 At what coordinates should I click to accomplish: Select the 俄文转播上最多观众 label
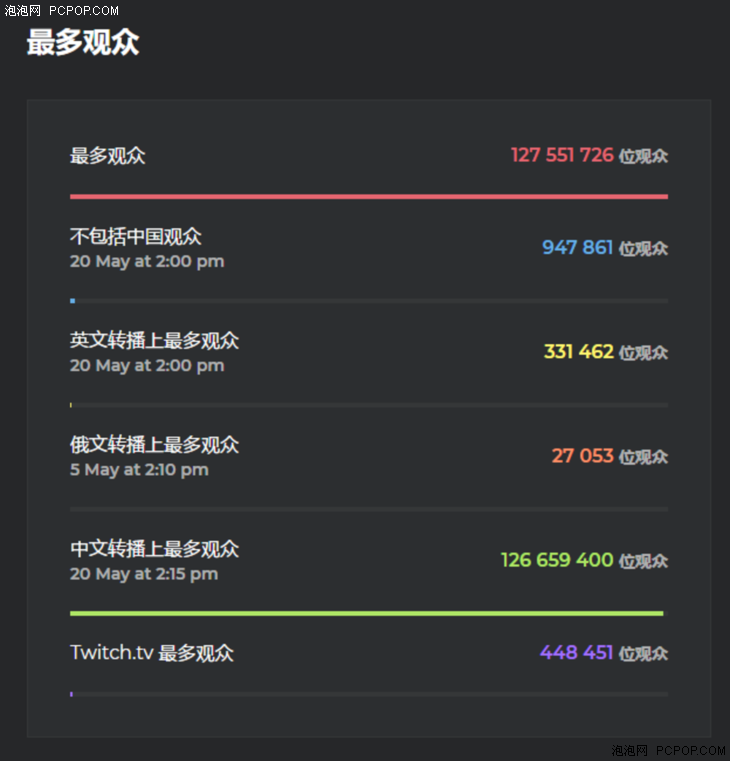(x=154, y=445)
